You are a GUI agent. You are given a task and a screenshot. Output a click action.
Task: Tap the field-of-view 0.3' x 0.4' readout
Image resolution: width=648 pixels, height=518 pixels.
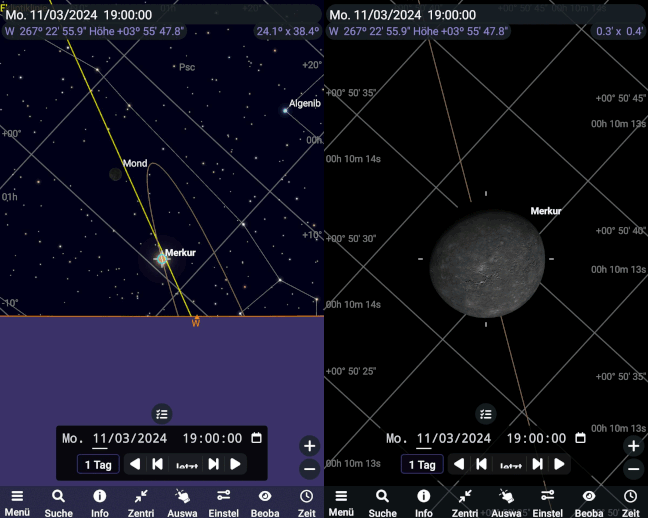click(619, 31)
